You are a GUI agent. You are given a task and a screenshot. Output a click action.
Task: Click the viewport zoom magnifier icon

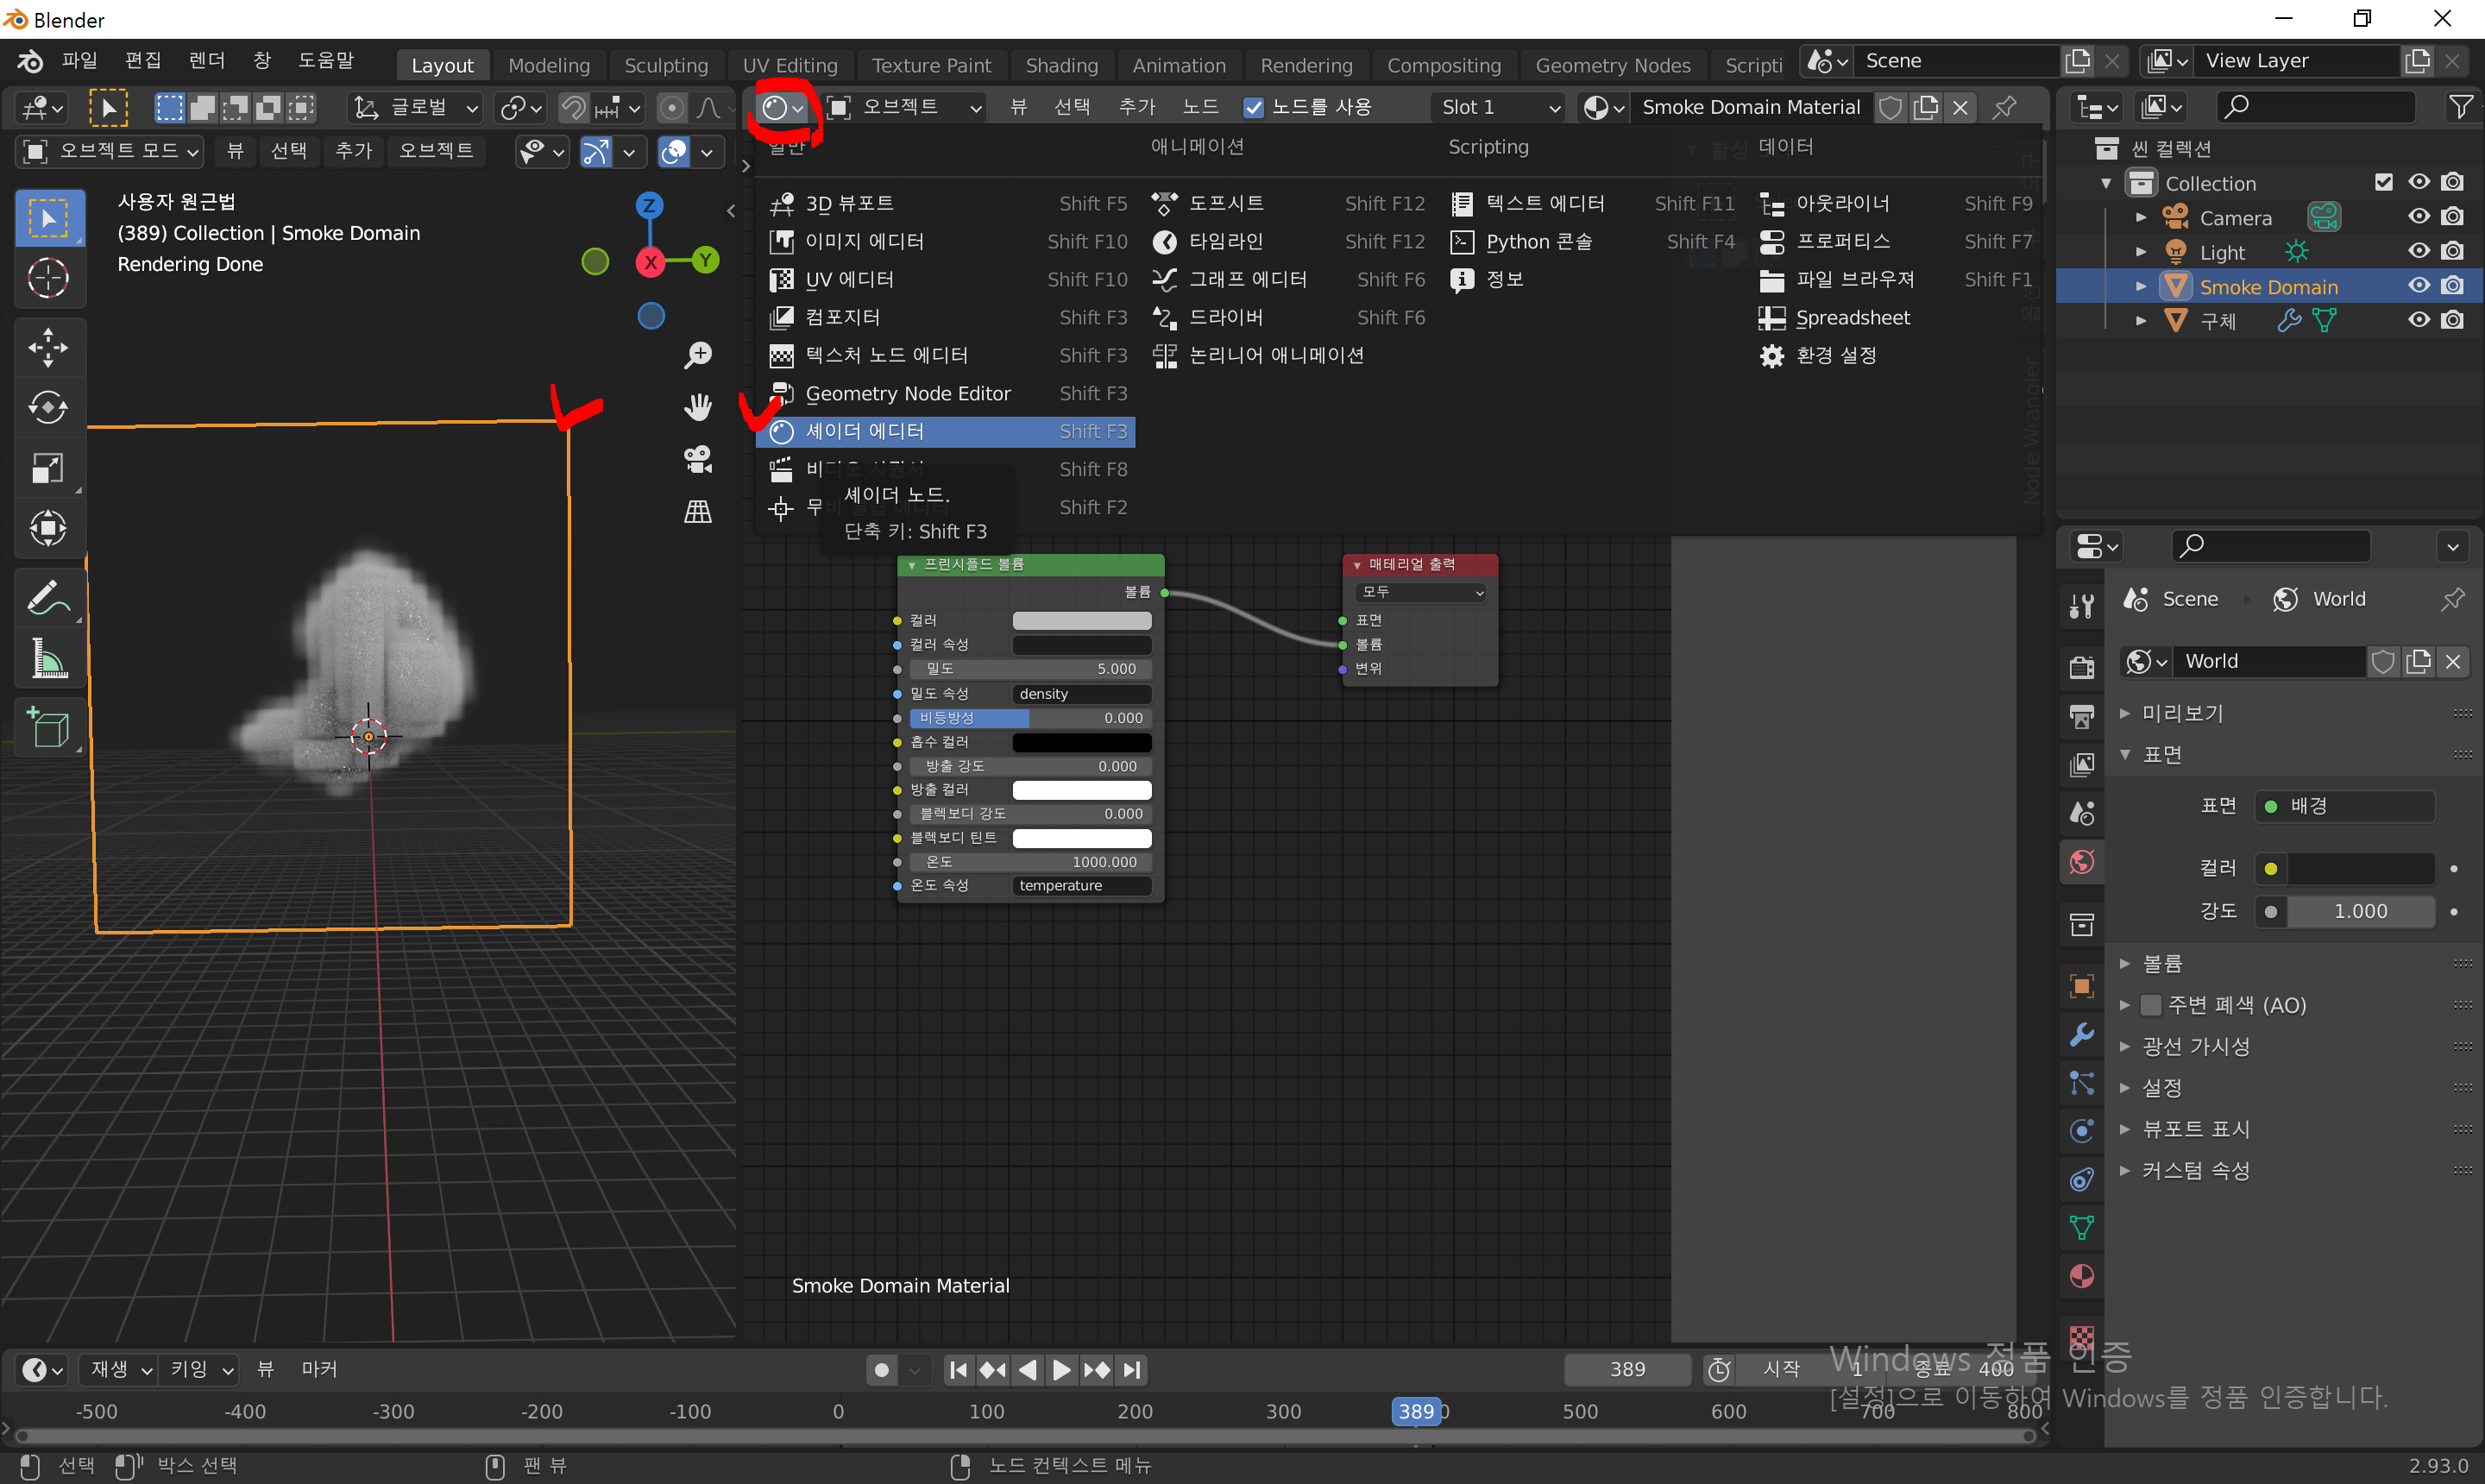(698, 355)
